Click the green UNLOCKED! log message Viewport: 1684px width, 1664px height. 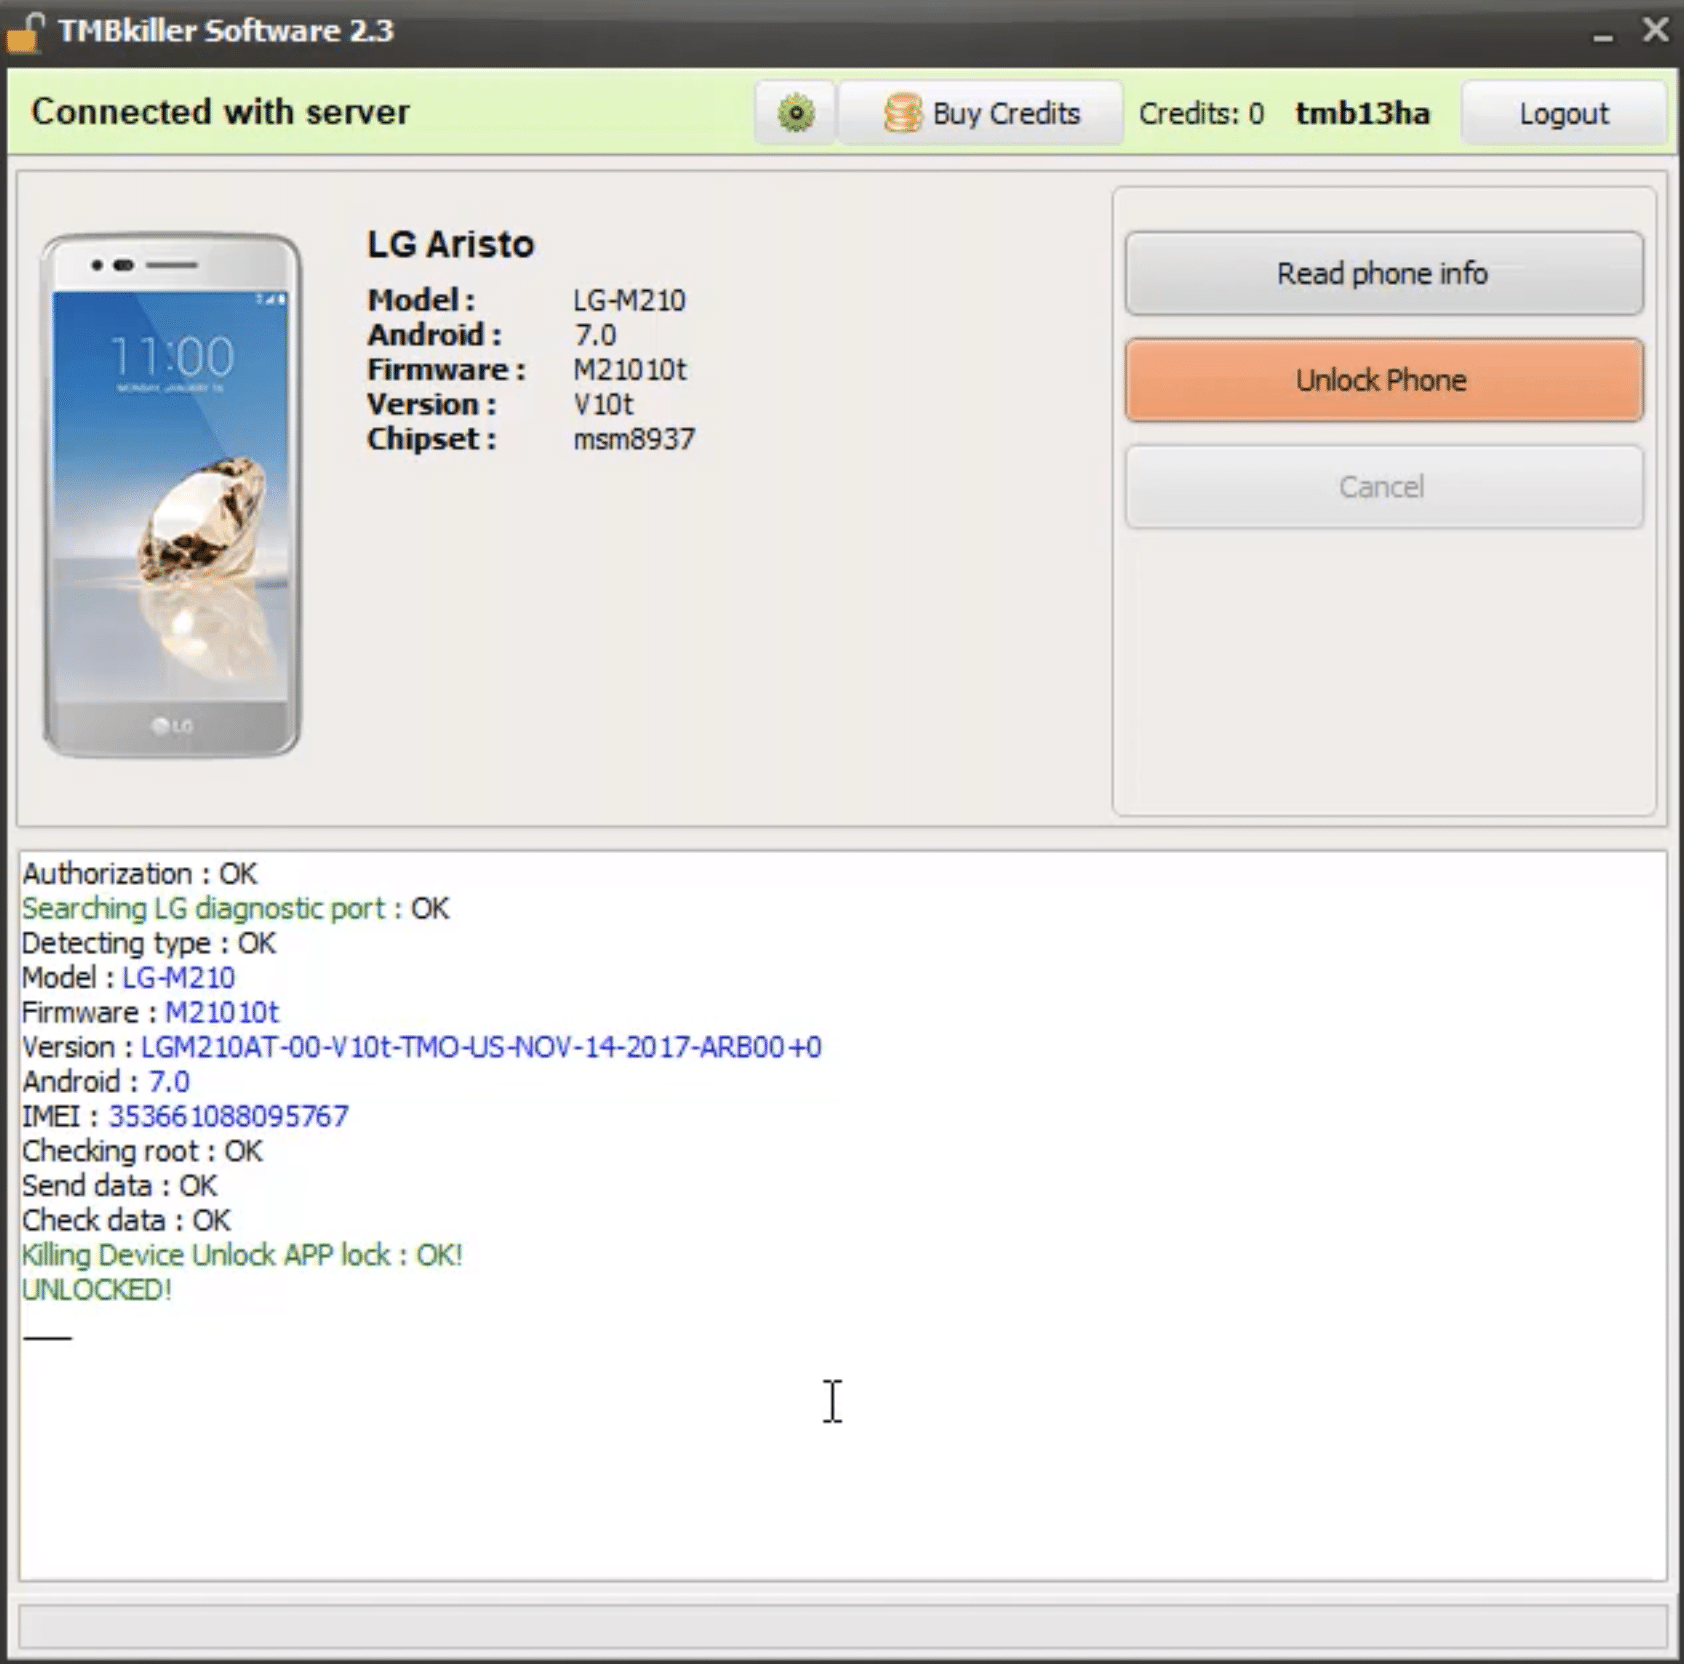coord(97,1290)
